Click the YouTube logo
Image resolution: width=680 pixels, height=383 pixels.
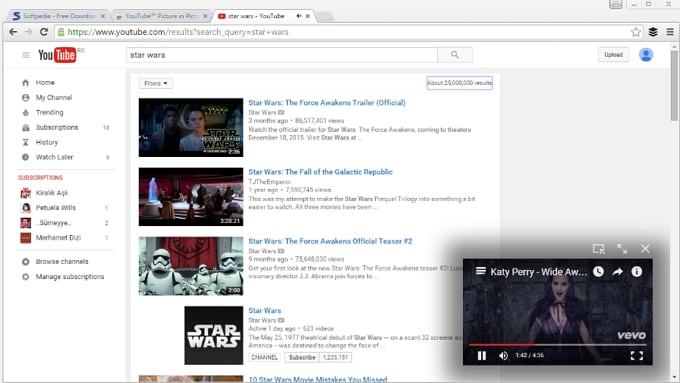pyautogui.click(x=57, y=55)
